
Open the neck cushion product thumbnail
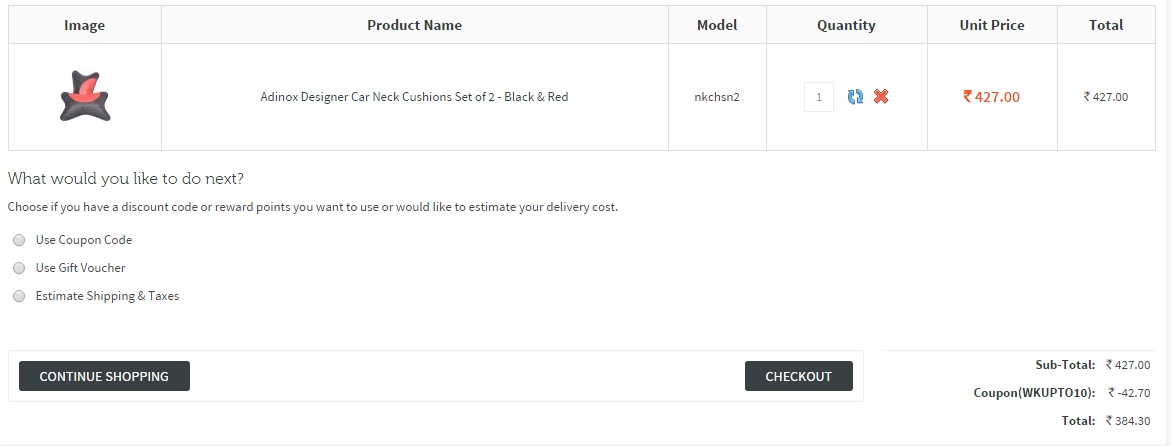point(84,97)
